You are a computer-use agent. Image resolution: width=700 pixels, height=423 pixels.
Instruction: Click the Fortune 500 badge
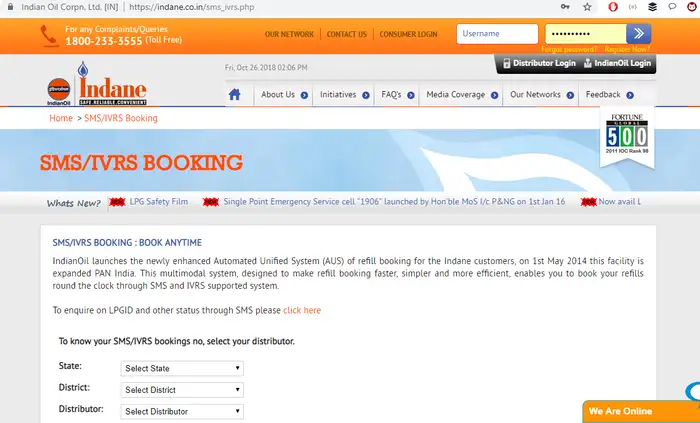[x=628, y=139]
